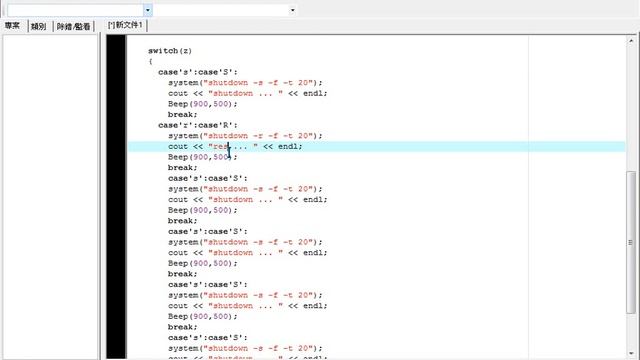Click inside the first toolbar combo field
The height and width of the screenshot is (360, 640).
click(75, 10)
